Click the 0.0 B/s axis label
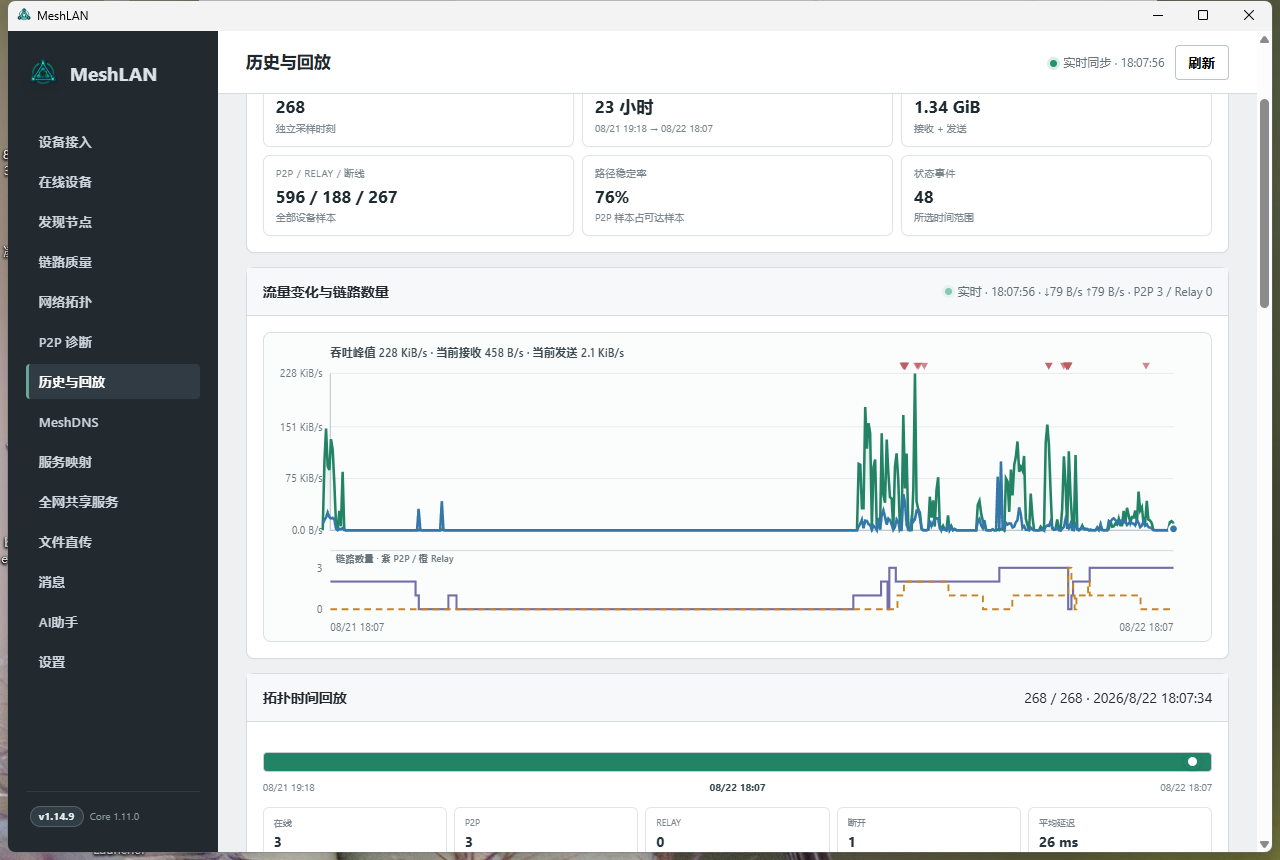Image resolution: width=1280 pixels, height=860 pixels. 308,530
